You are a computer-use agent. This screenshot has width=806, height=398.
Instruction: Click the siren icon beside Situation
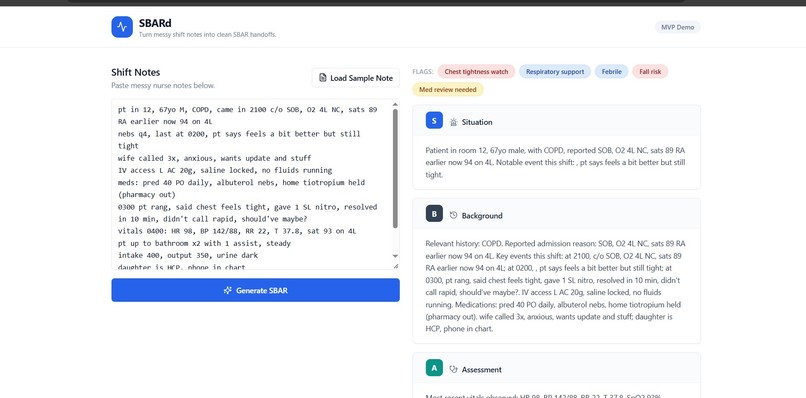tap(453, 122)
